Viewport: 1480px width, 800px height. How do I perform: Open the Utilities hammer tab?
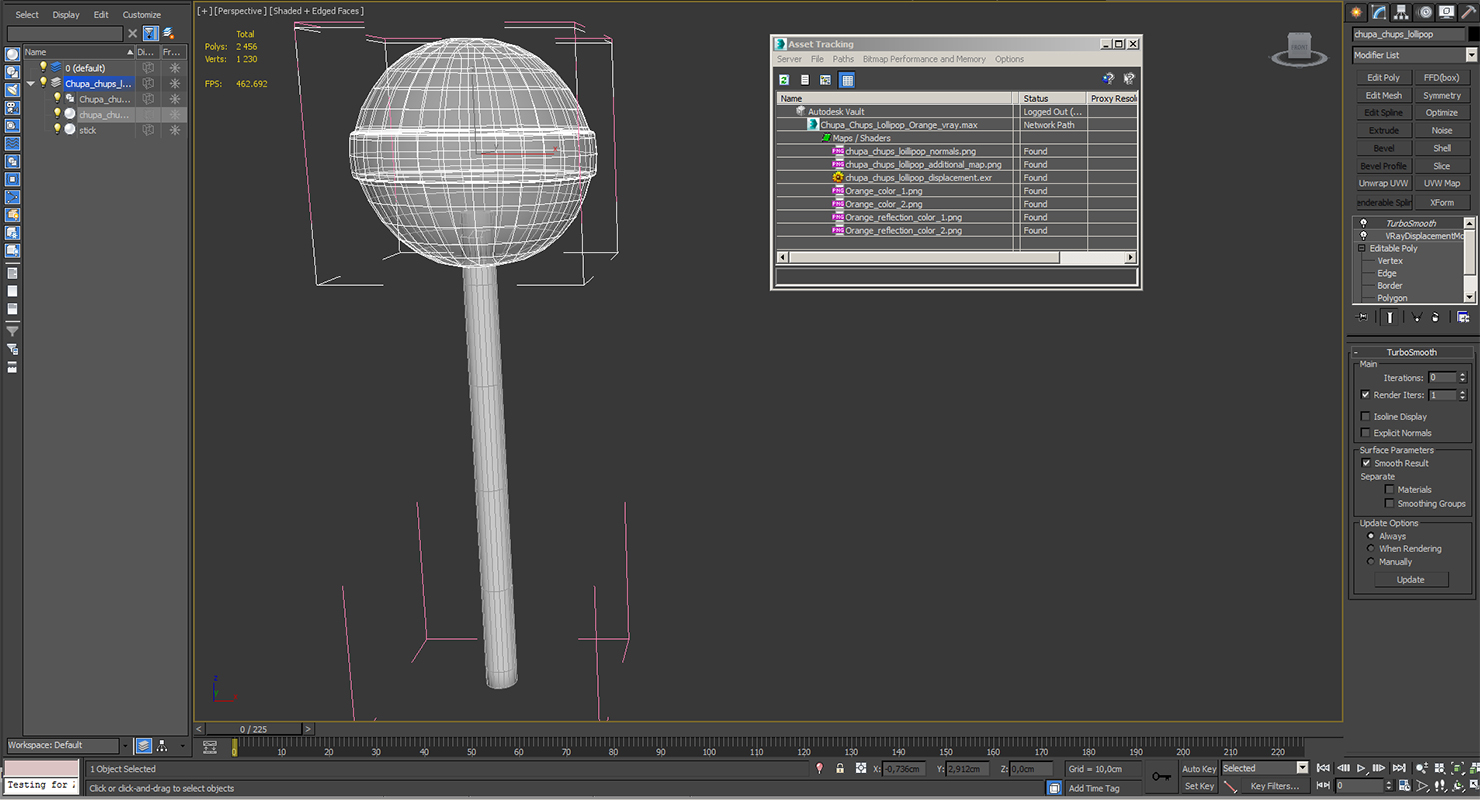click(x=1470, y=12)
